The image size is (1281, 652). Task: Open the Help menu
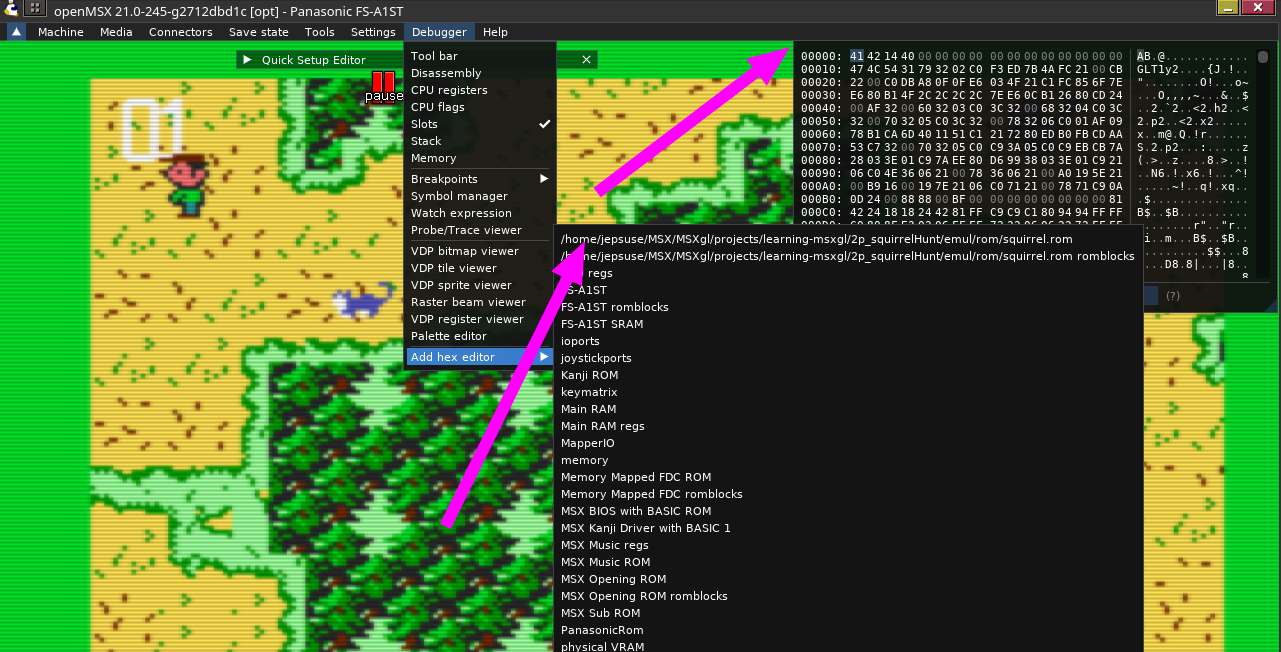(495, 32)
